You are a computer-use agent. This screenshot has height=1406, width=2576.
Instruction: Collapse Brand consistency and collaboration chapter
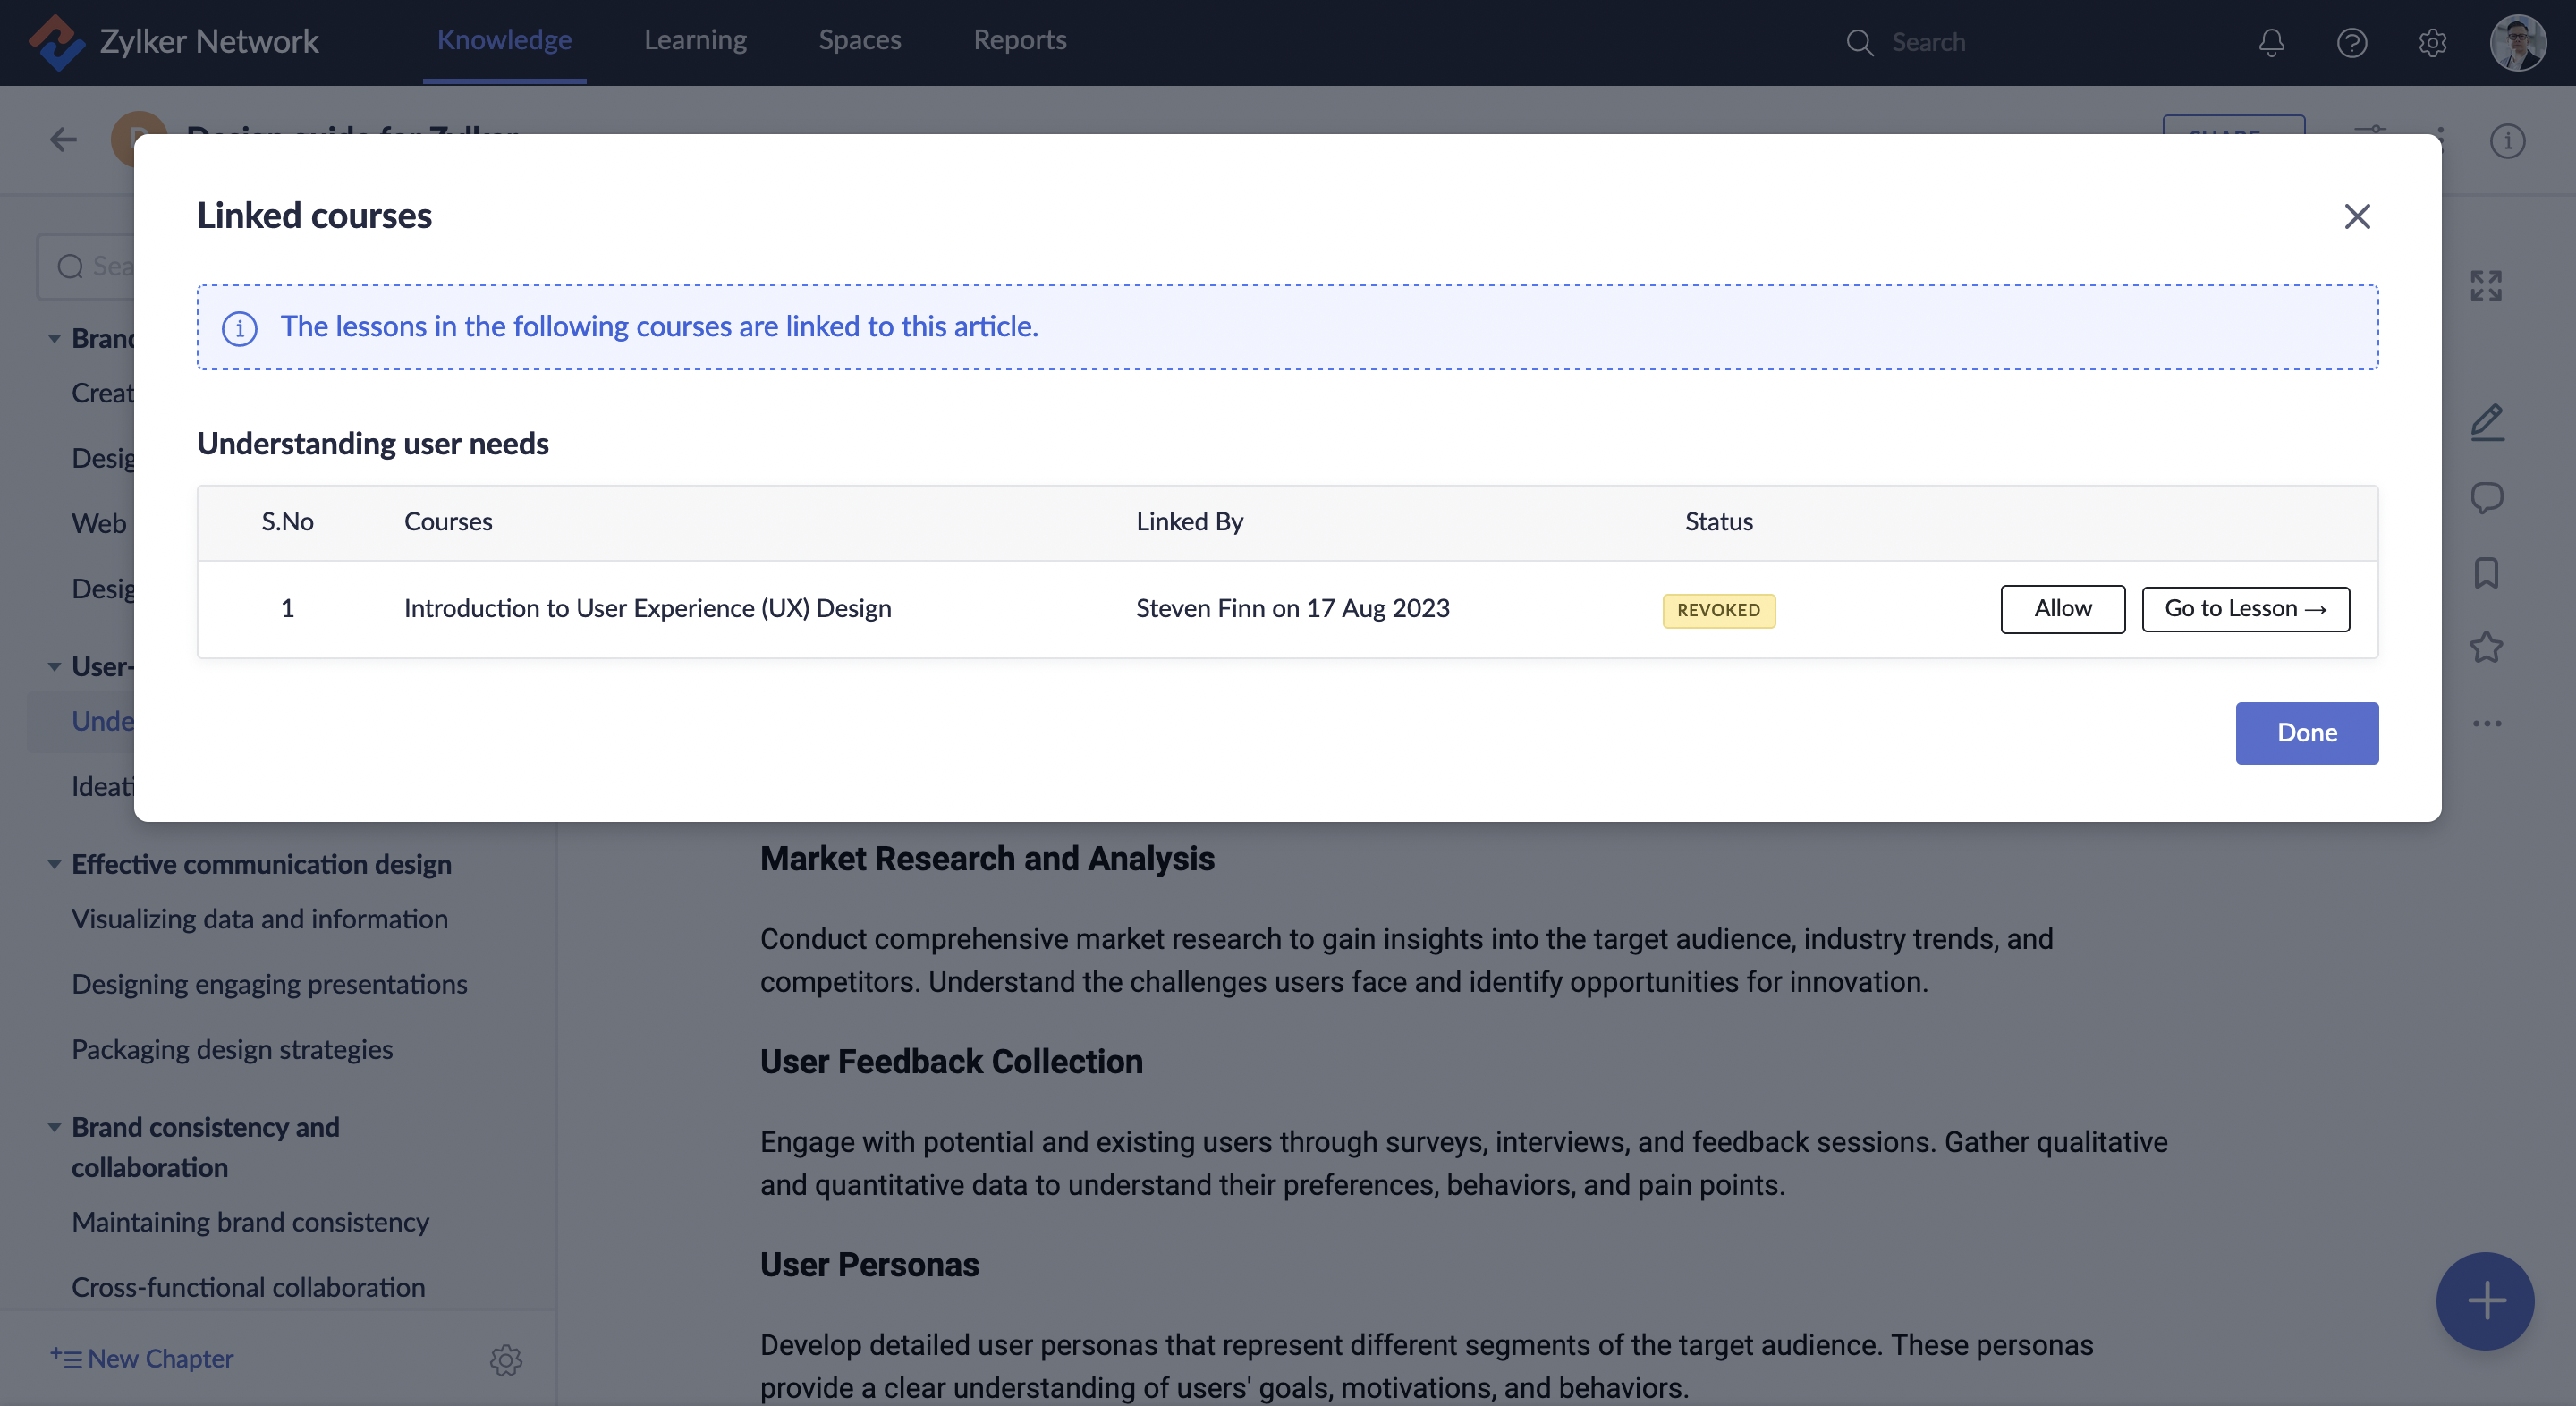pyautogui.click(x=54, y=1127)
